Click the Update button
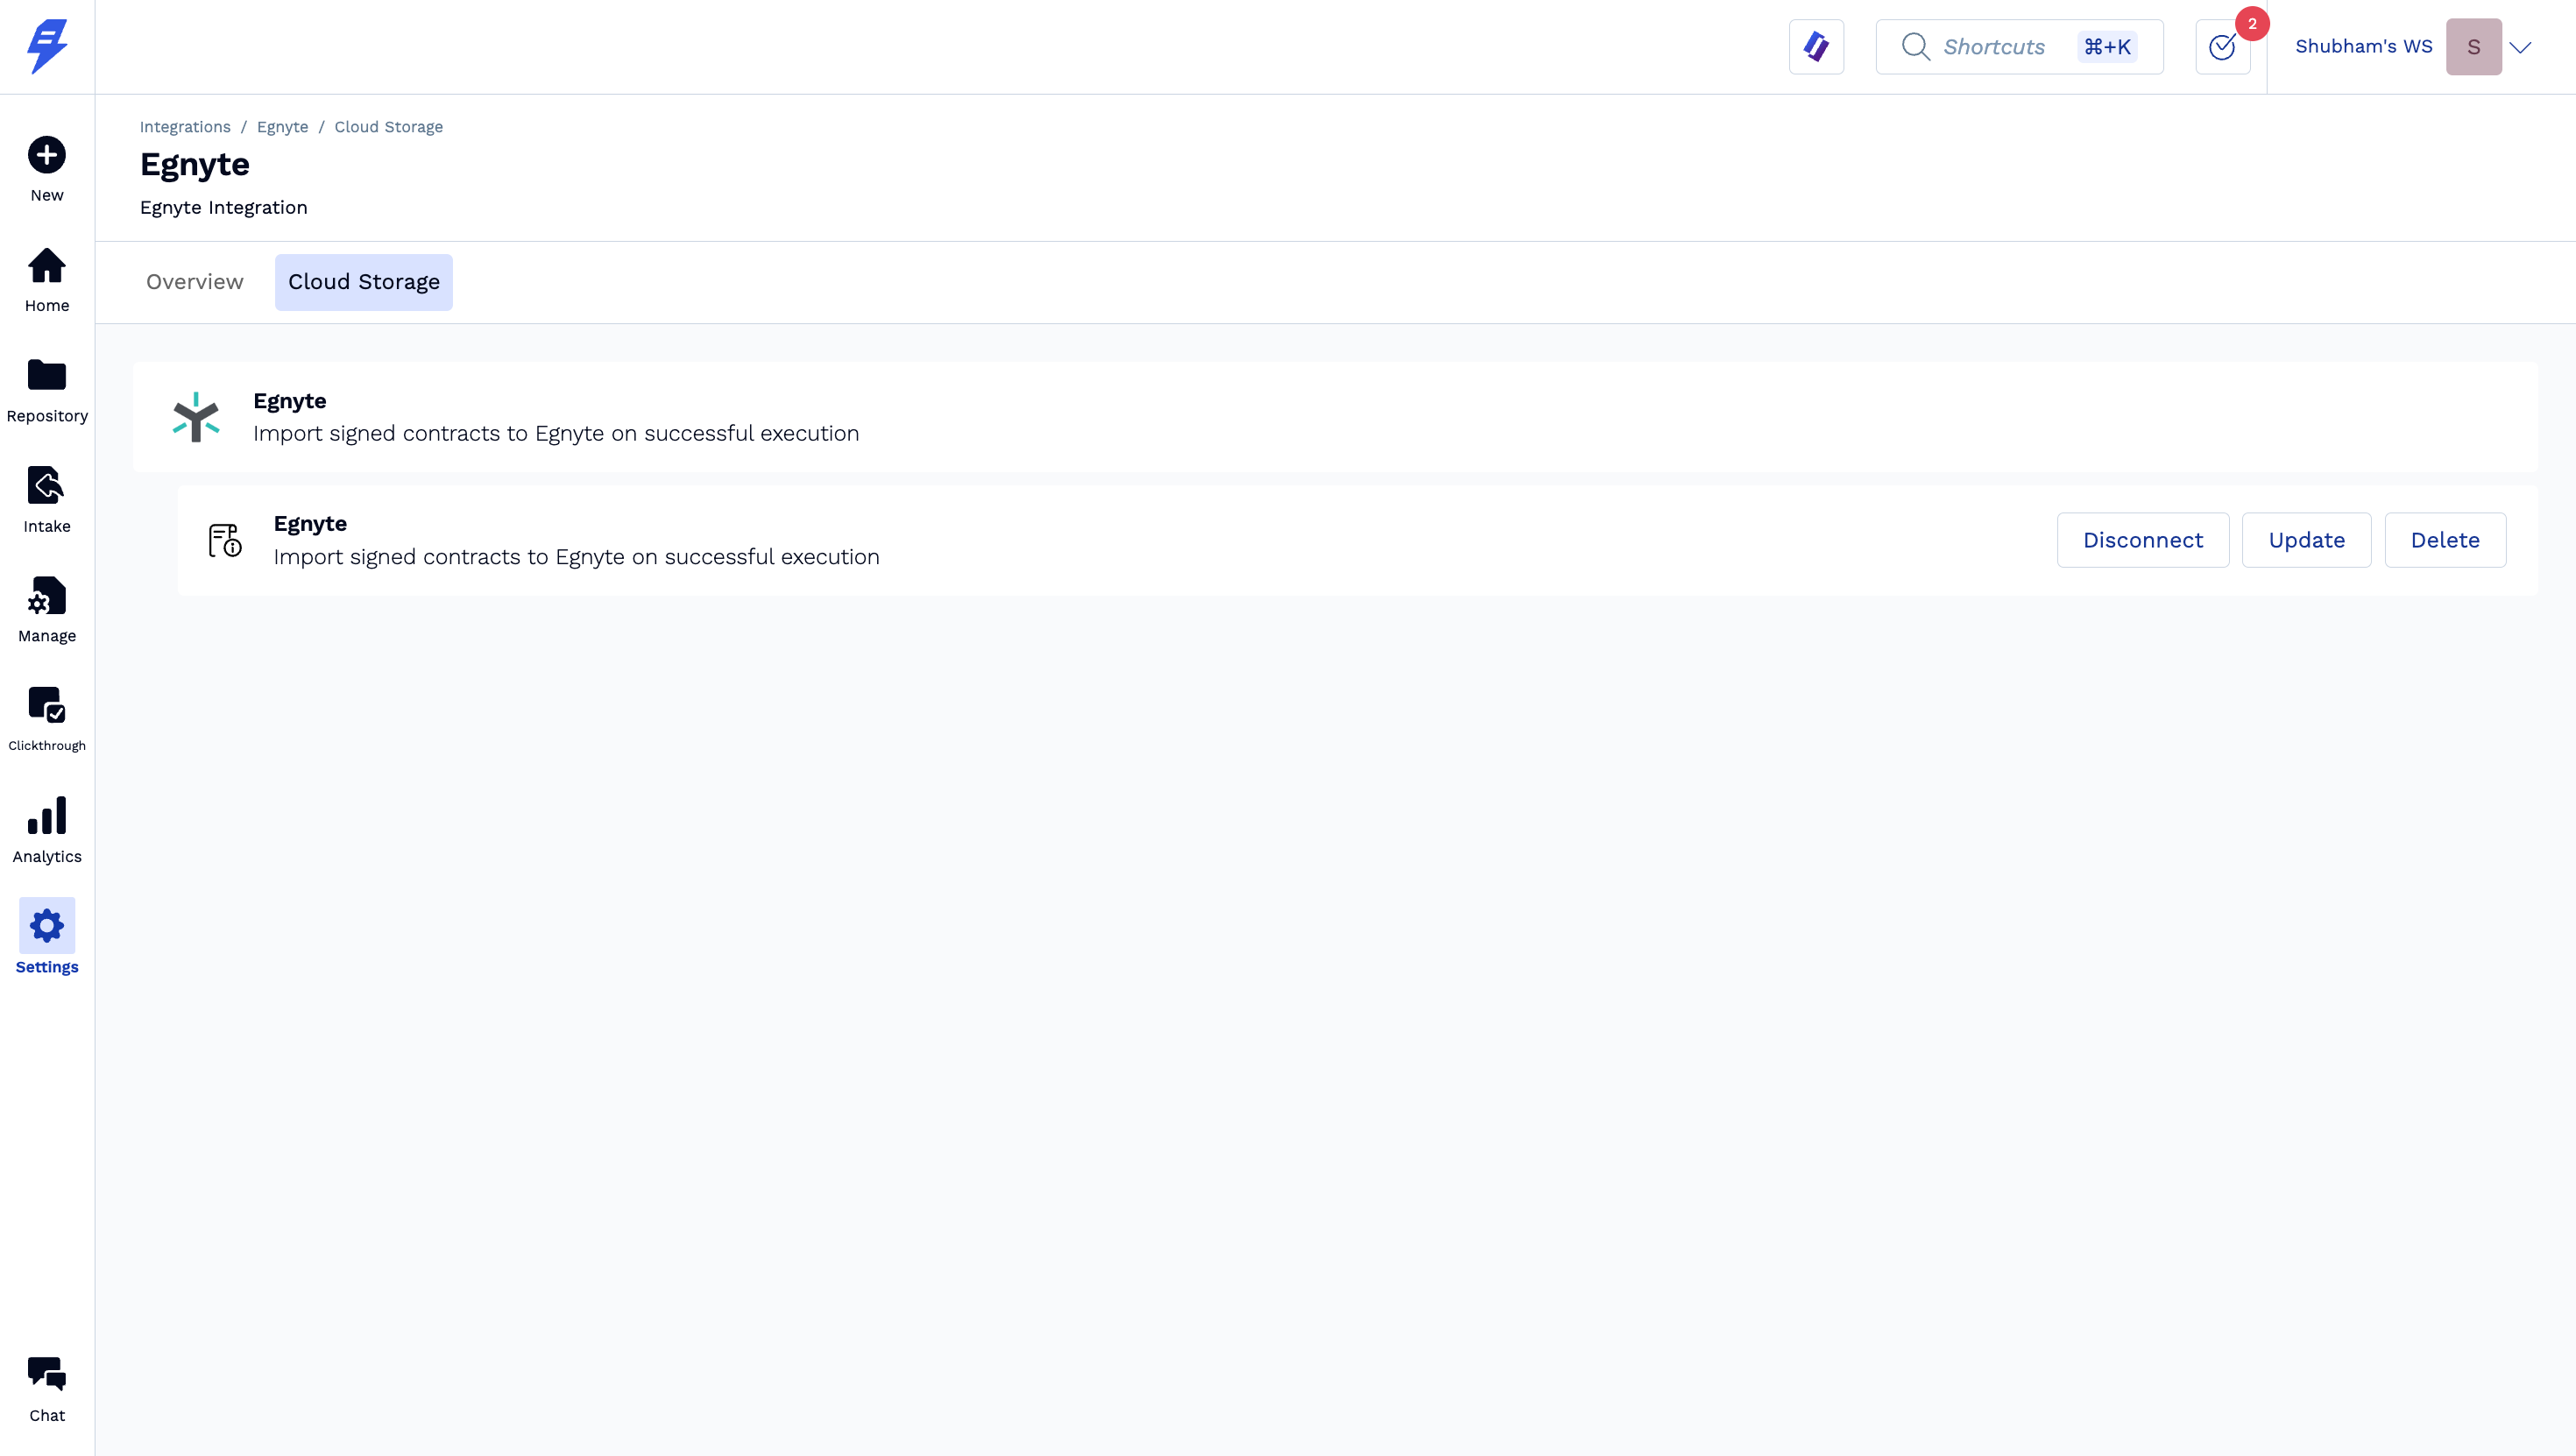This screenshot has width=2576, height=1456. pos(2306,540)
